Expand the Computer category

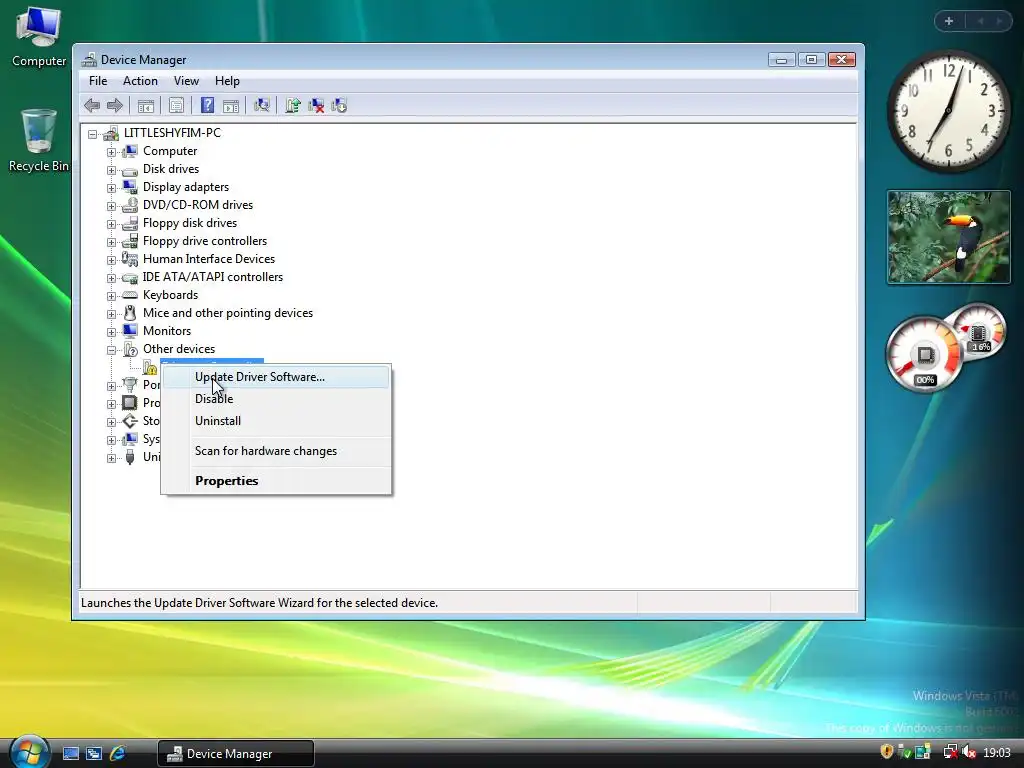111,152
